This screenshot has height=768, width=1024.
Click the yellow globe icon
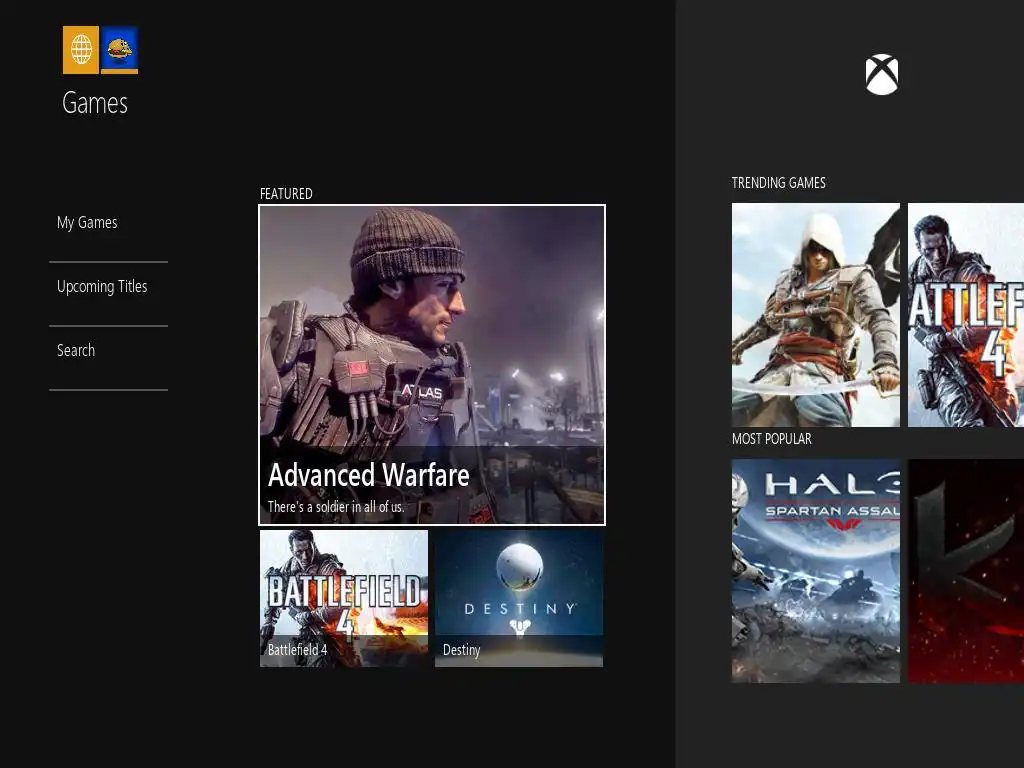(81, 50)
